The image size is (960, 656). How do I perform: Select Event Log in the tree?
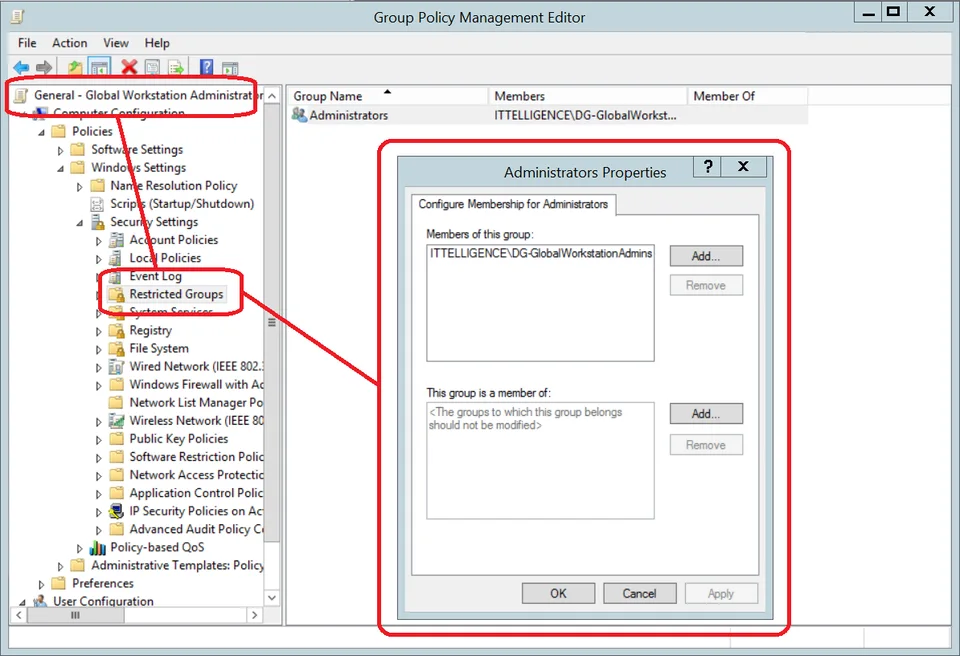[156, 276]
